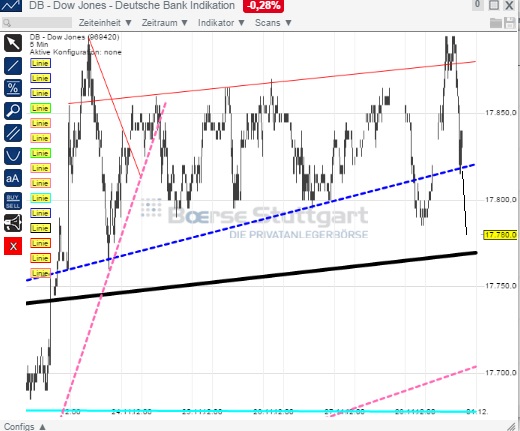Screen dimensions: 520x431
Task: Open the Zeitraum dropdown menu
Action: coord(164,23)
